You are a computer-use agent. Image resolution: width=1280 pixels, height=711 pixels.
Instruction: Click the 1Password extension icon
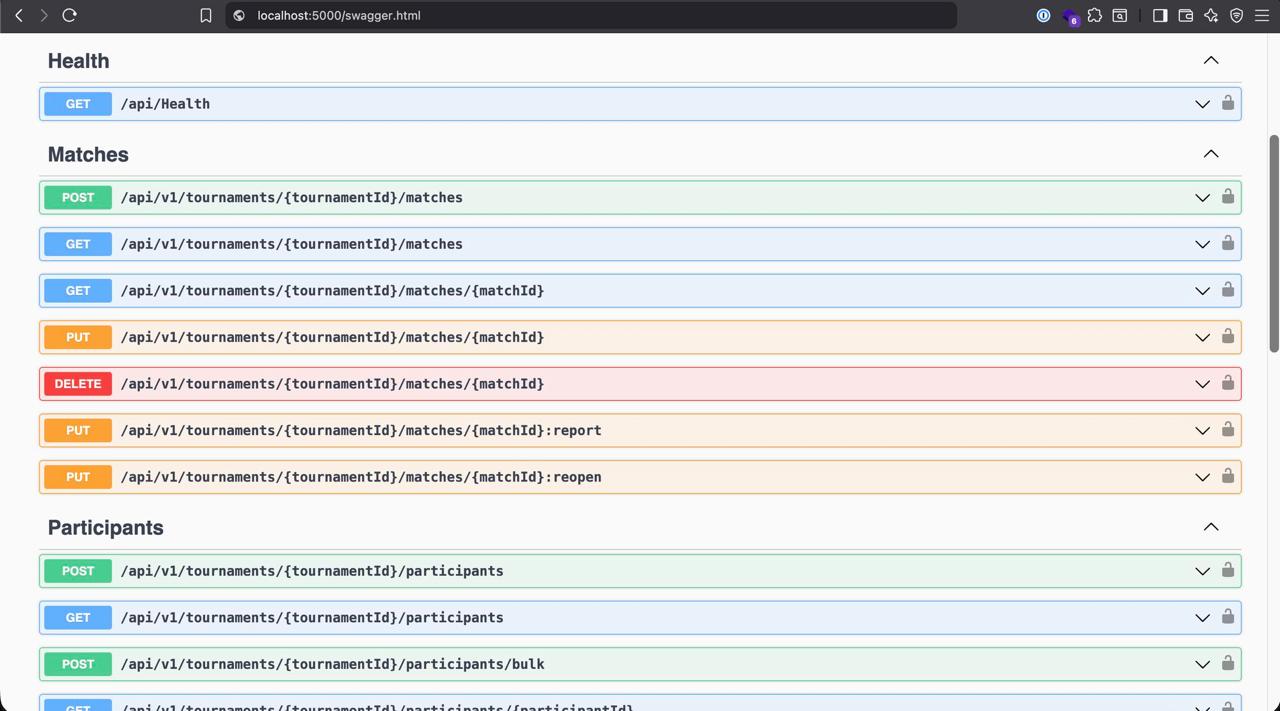pyautogui.click(x=1043, y=15)
